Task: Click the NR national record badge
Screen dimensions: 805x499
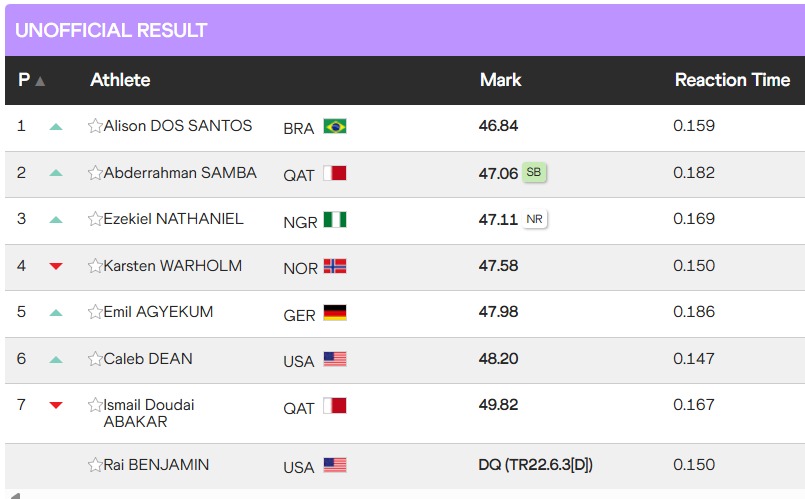Action: click(x=534, y=219)
